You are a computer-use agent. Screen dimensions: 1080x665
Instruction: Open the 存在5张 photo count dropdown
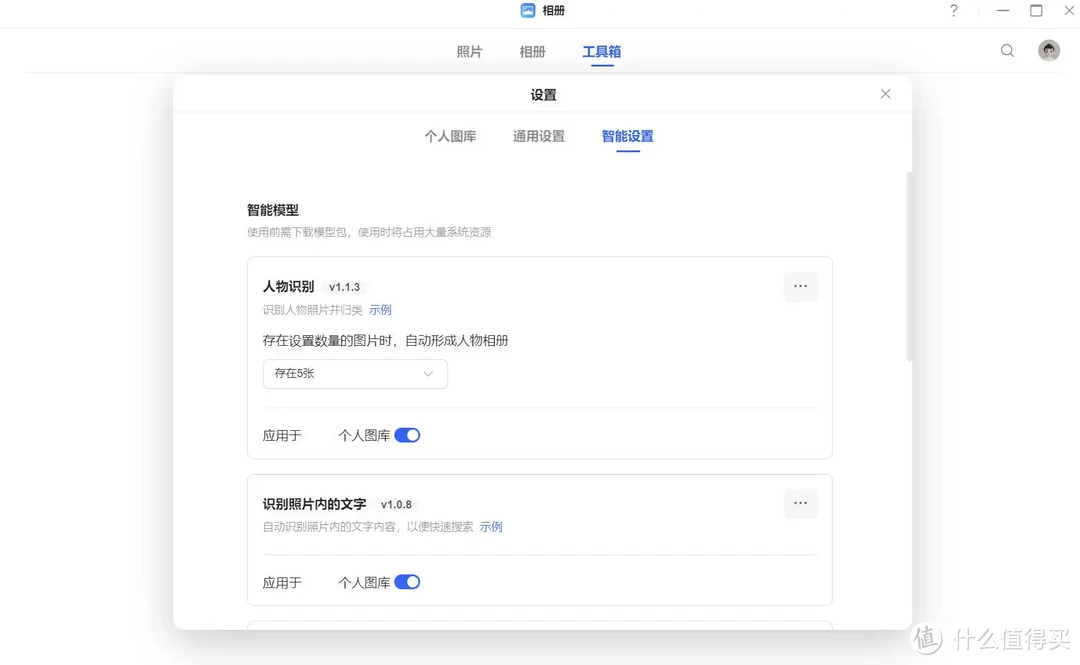354,373
